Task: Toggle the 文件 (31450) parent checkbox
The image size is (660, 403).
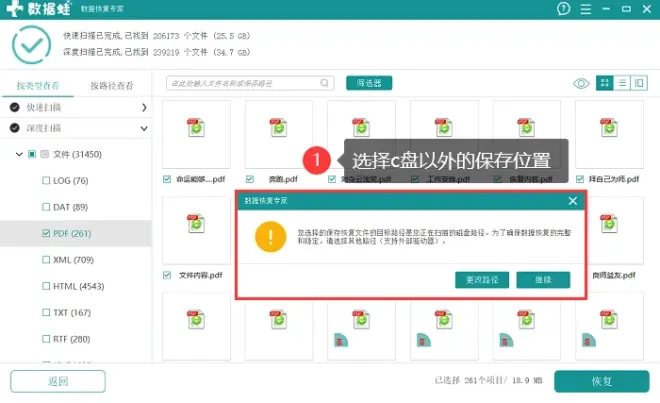Action: (32, 154)
